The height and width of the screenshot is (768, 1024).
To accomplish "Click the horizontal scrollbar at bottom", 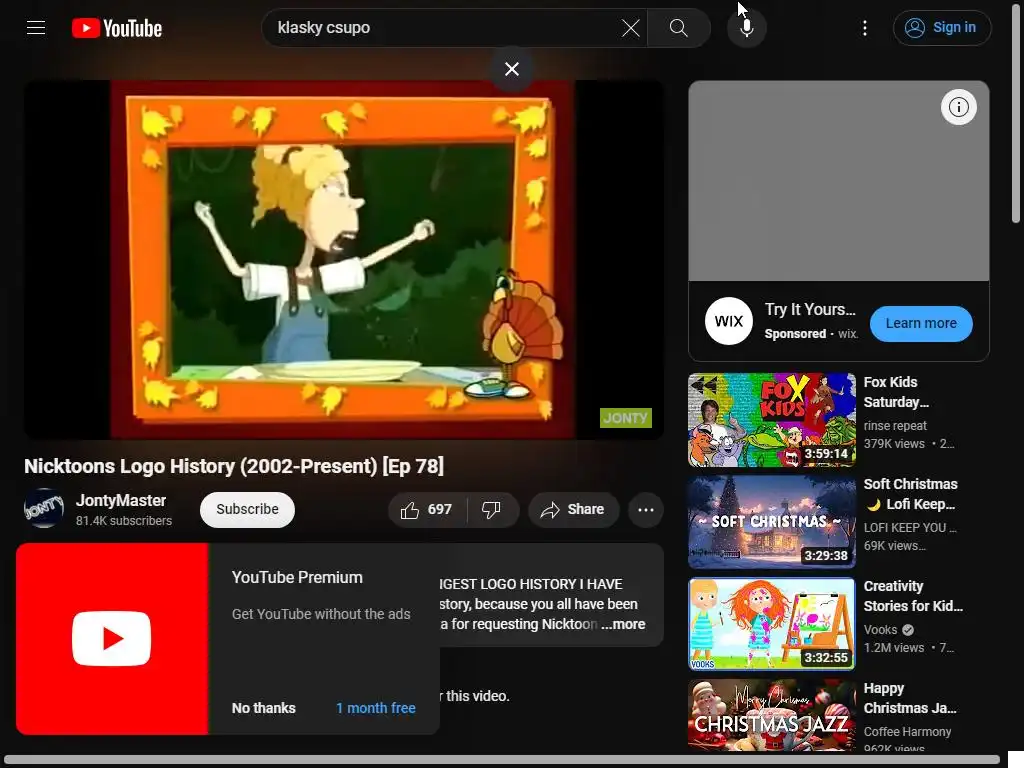I will [x=502, y=761].
